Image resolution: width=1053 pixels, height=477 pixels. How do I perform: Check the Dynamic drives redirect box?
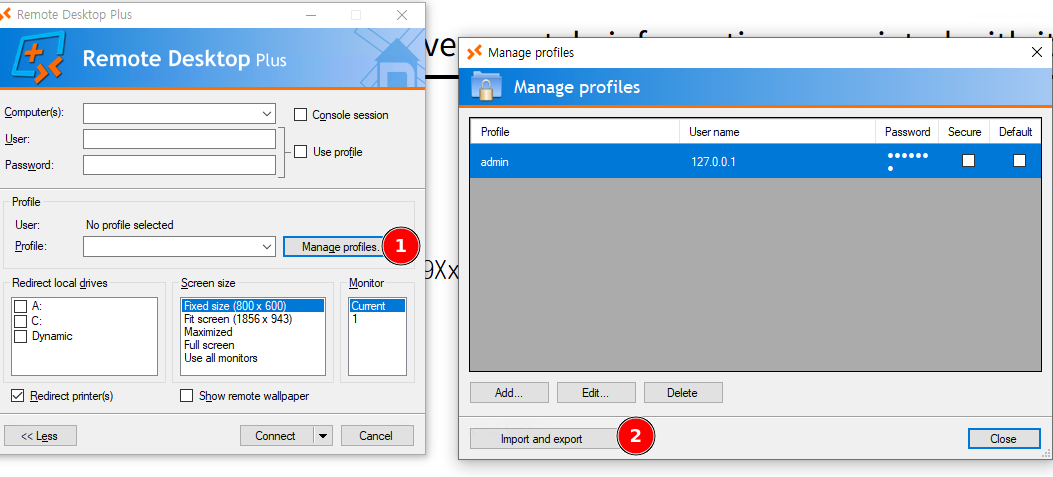point(21,336)
